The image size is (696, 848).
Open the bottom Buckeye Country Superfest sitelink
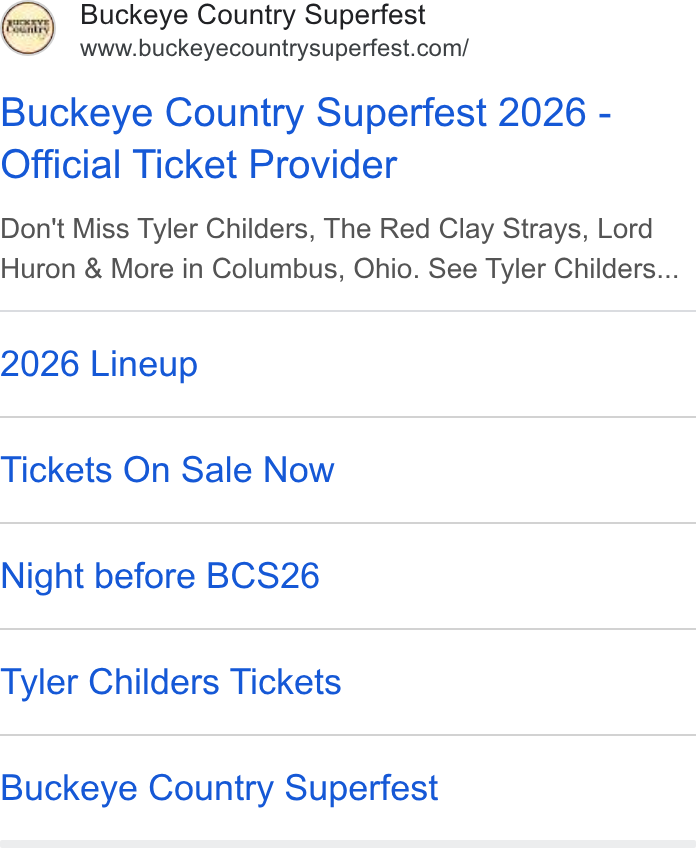point(219,788)
